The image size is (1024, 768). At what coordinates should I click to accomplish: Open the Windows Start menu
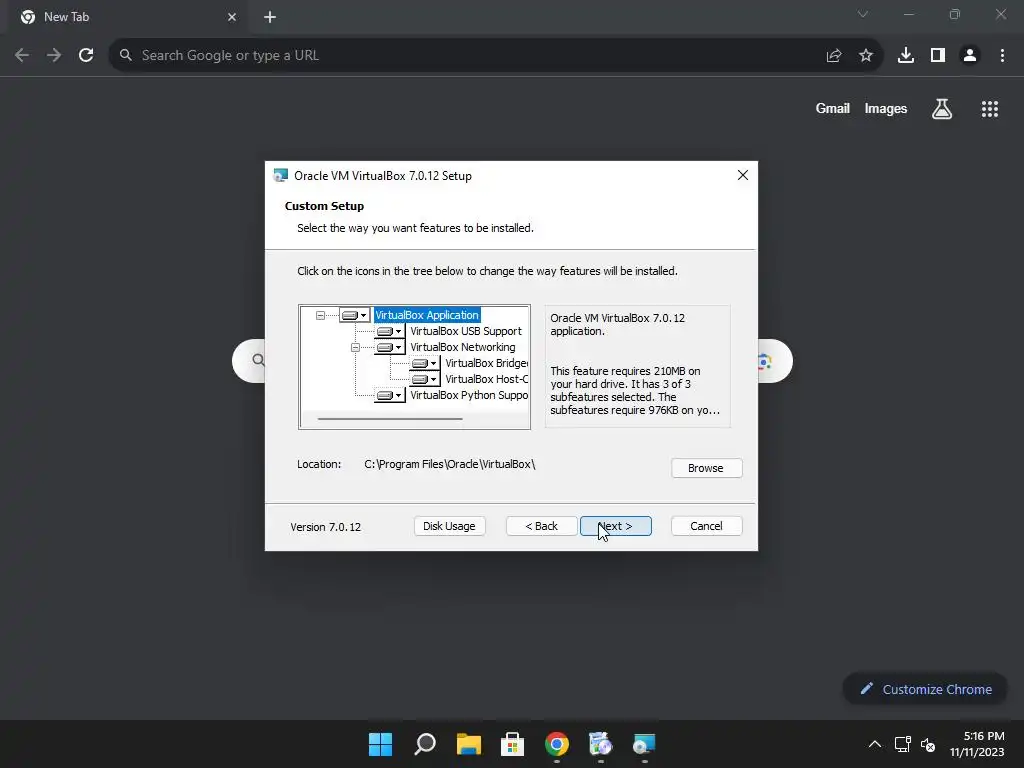click(x=381, y=744)
